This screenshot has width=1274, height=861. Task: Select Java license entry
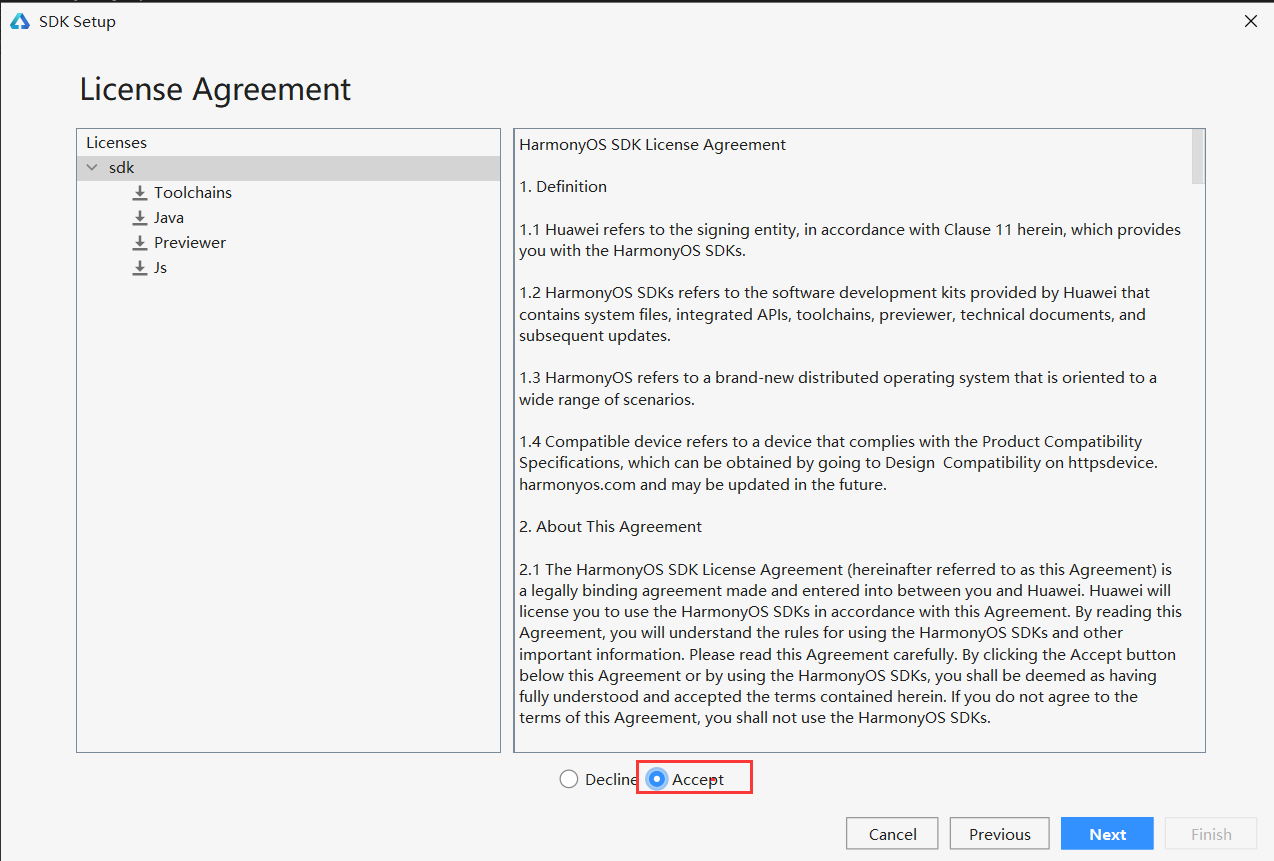click(x=169, y=217)
